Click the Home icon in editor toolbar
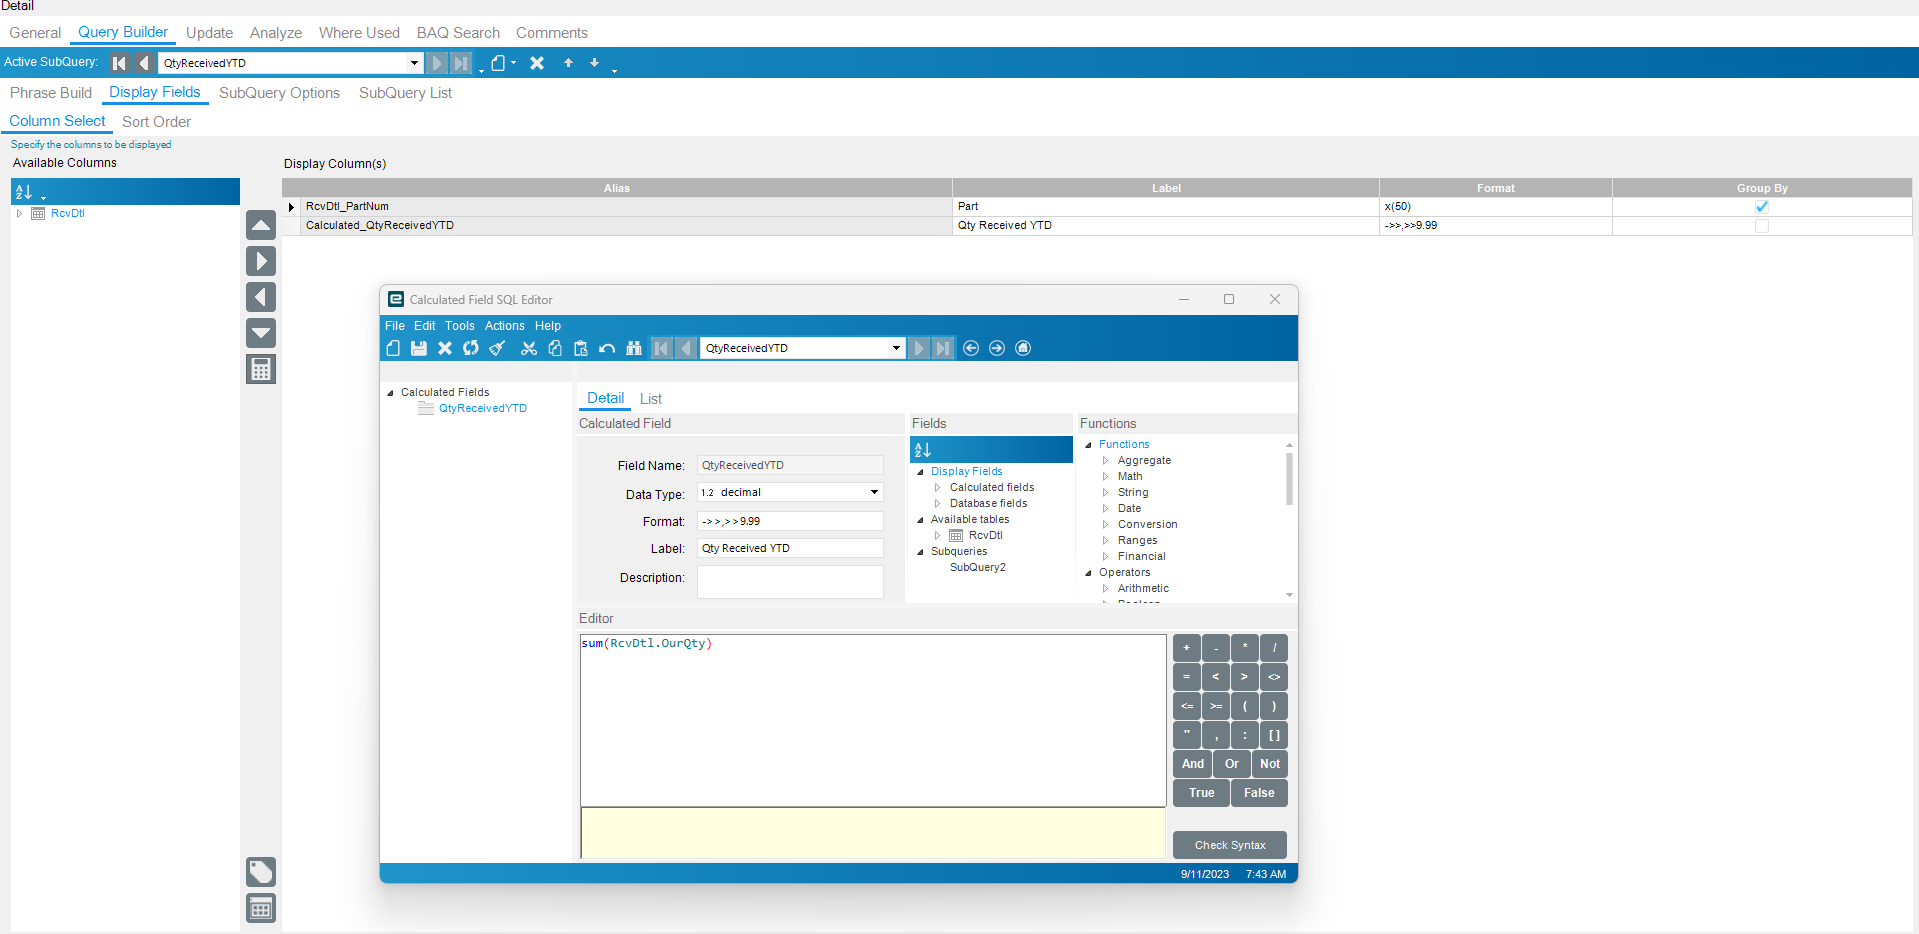The image size is (1919, 934). [1023, 348]
